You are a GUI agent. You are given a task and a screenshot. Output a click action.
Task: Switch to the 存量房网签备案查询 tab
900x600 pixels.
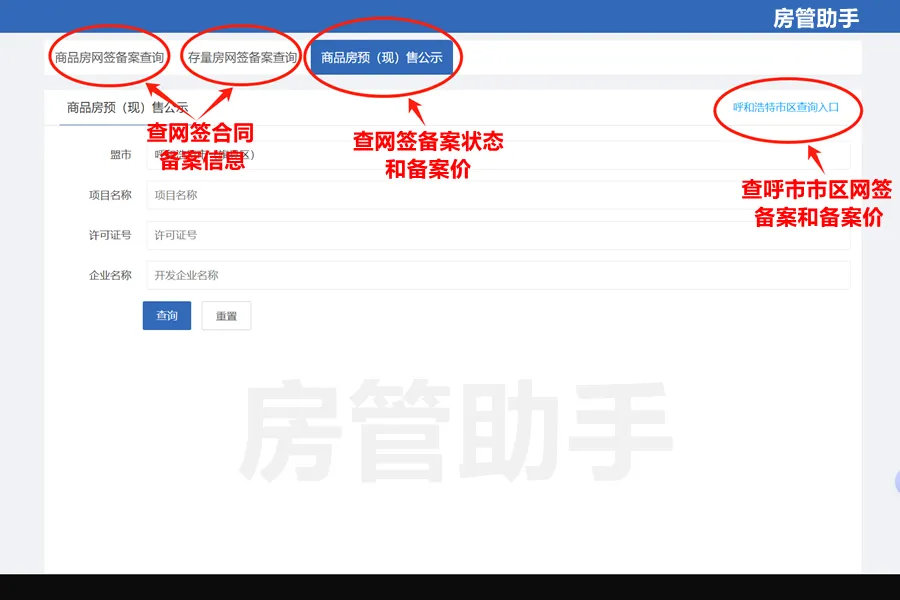(x=242, y=58)
